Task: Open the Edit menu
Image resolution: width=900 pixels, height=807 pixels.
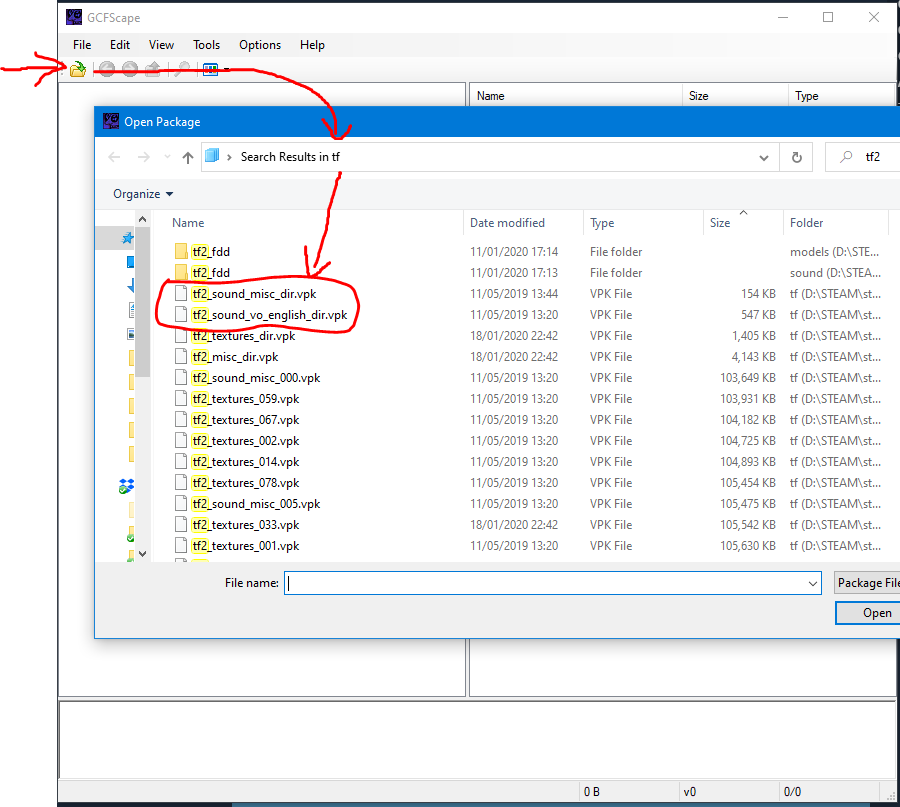Action: coord(120,45)
